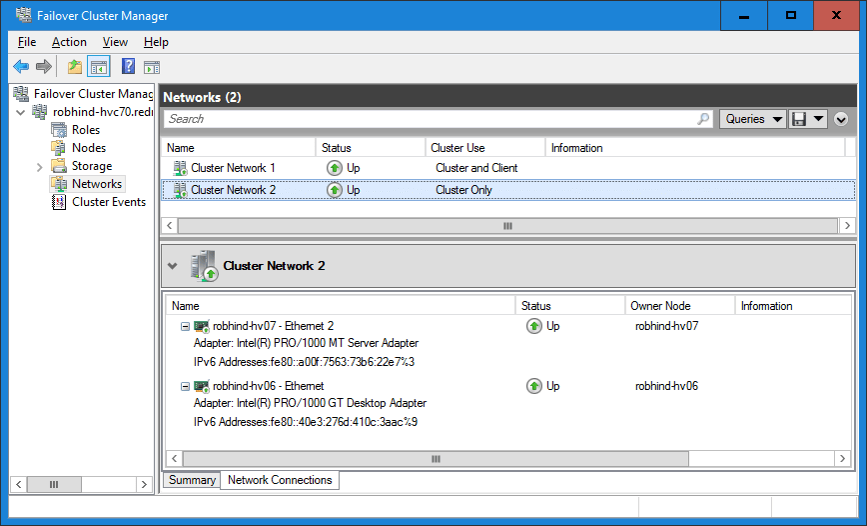The image size is (867, 526).
Task: Select the Failover Cluster Manager root node
Action: pyautogui.click(x=92, y=93)
